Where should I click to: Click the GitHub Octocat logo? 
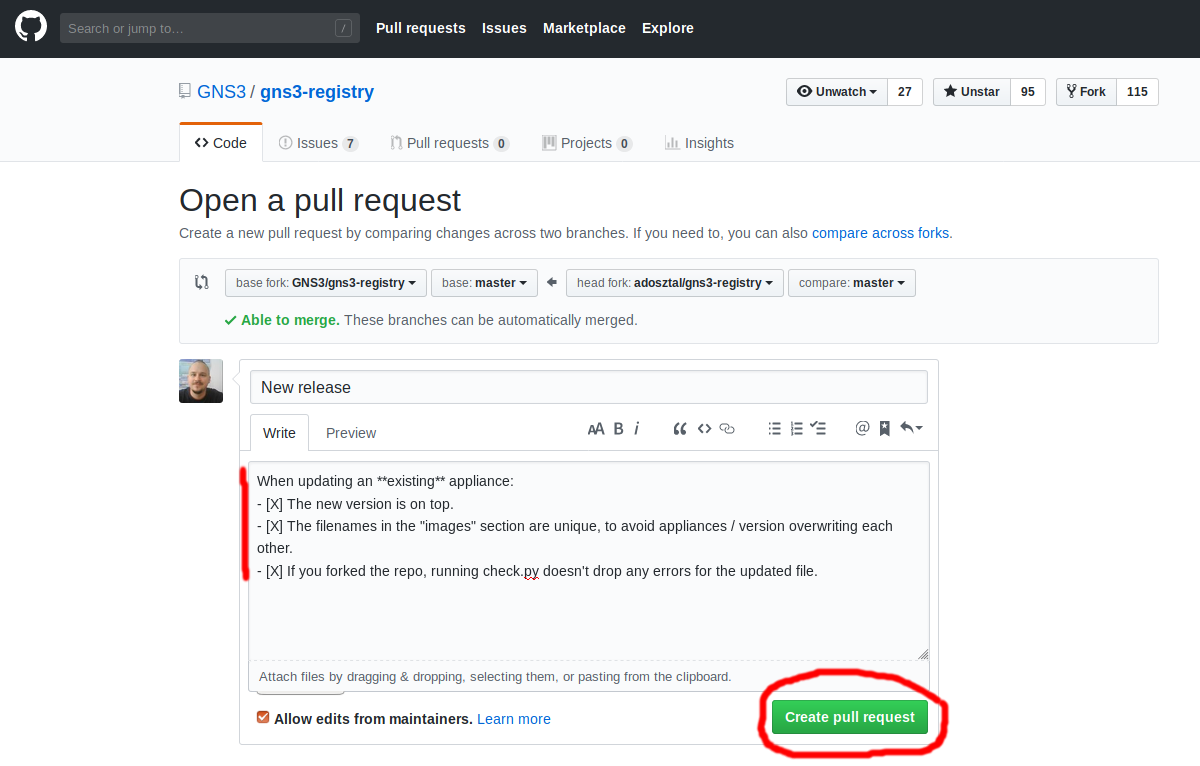pos(31,27)
